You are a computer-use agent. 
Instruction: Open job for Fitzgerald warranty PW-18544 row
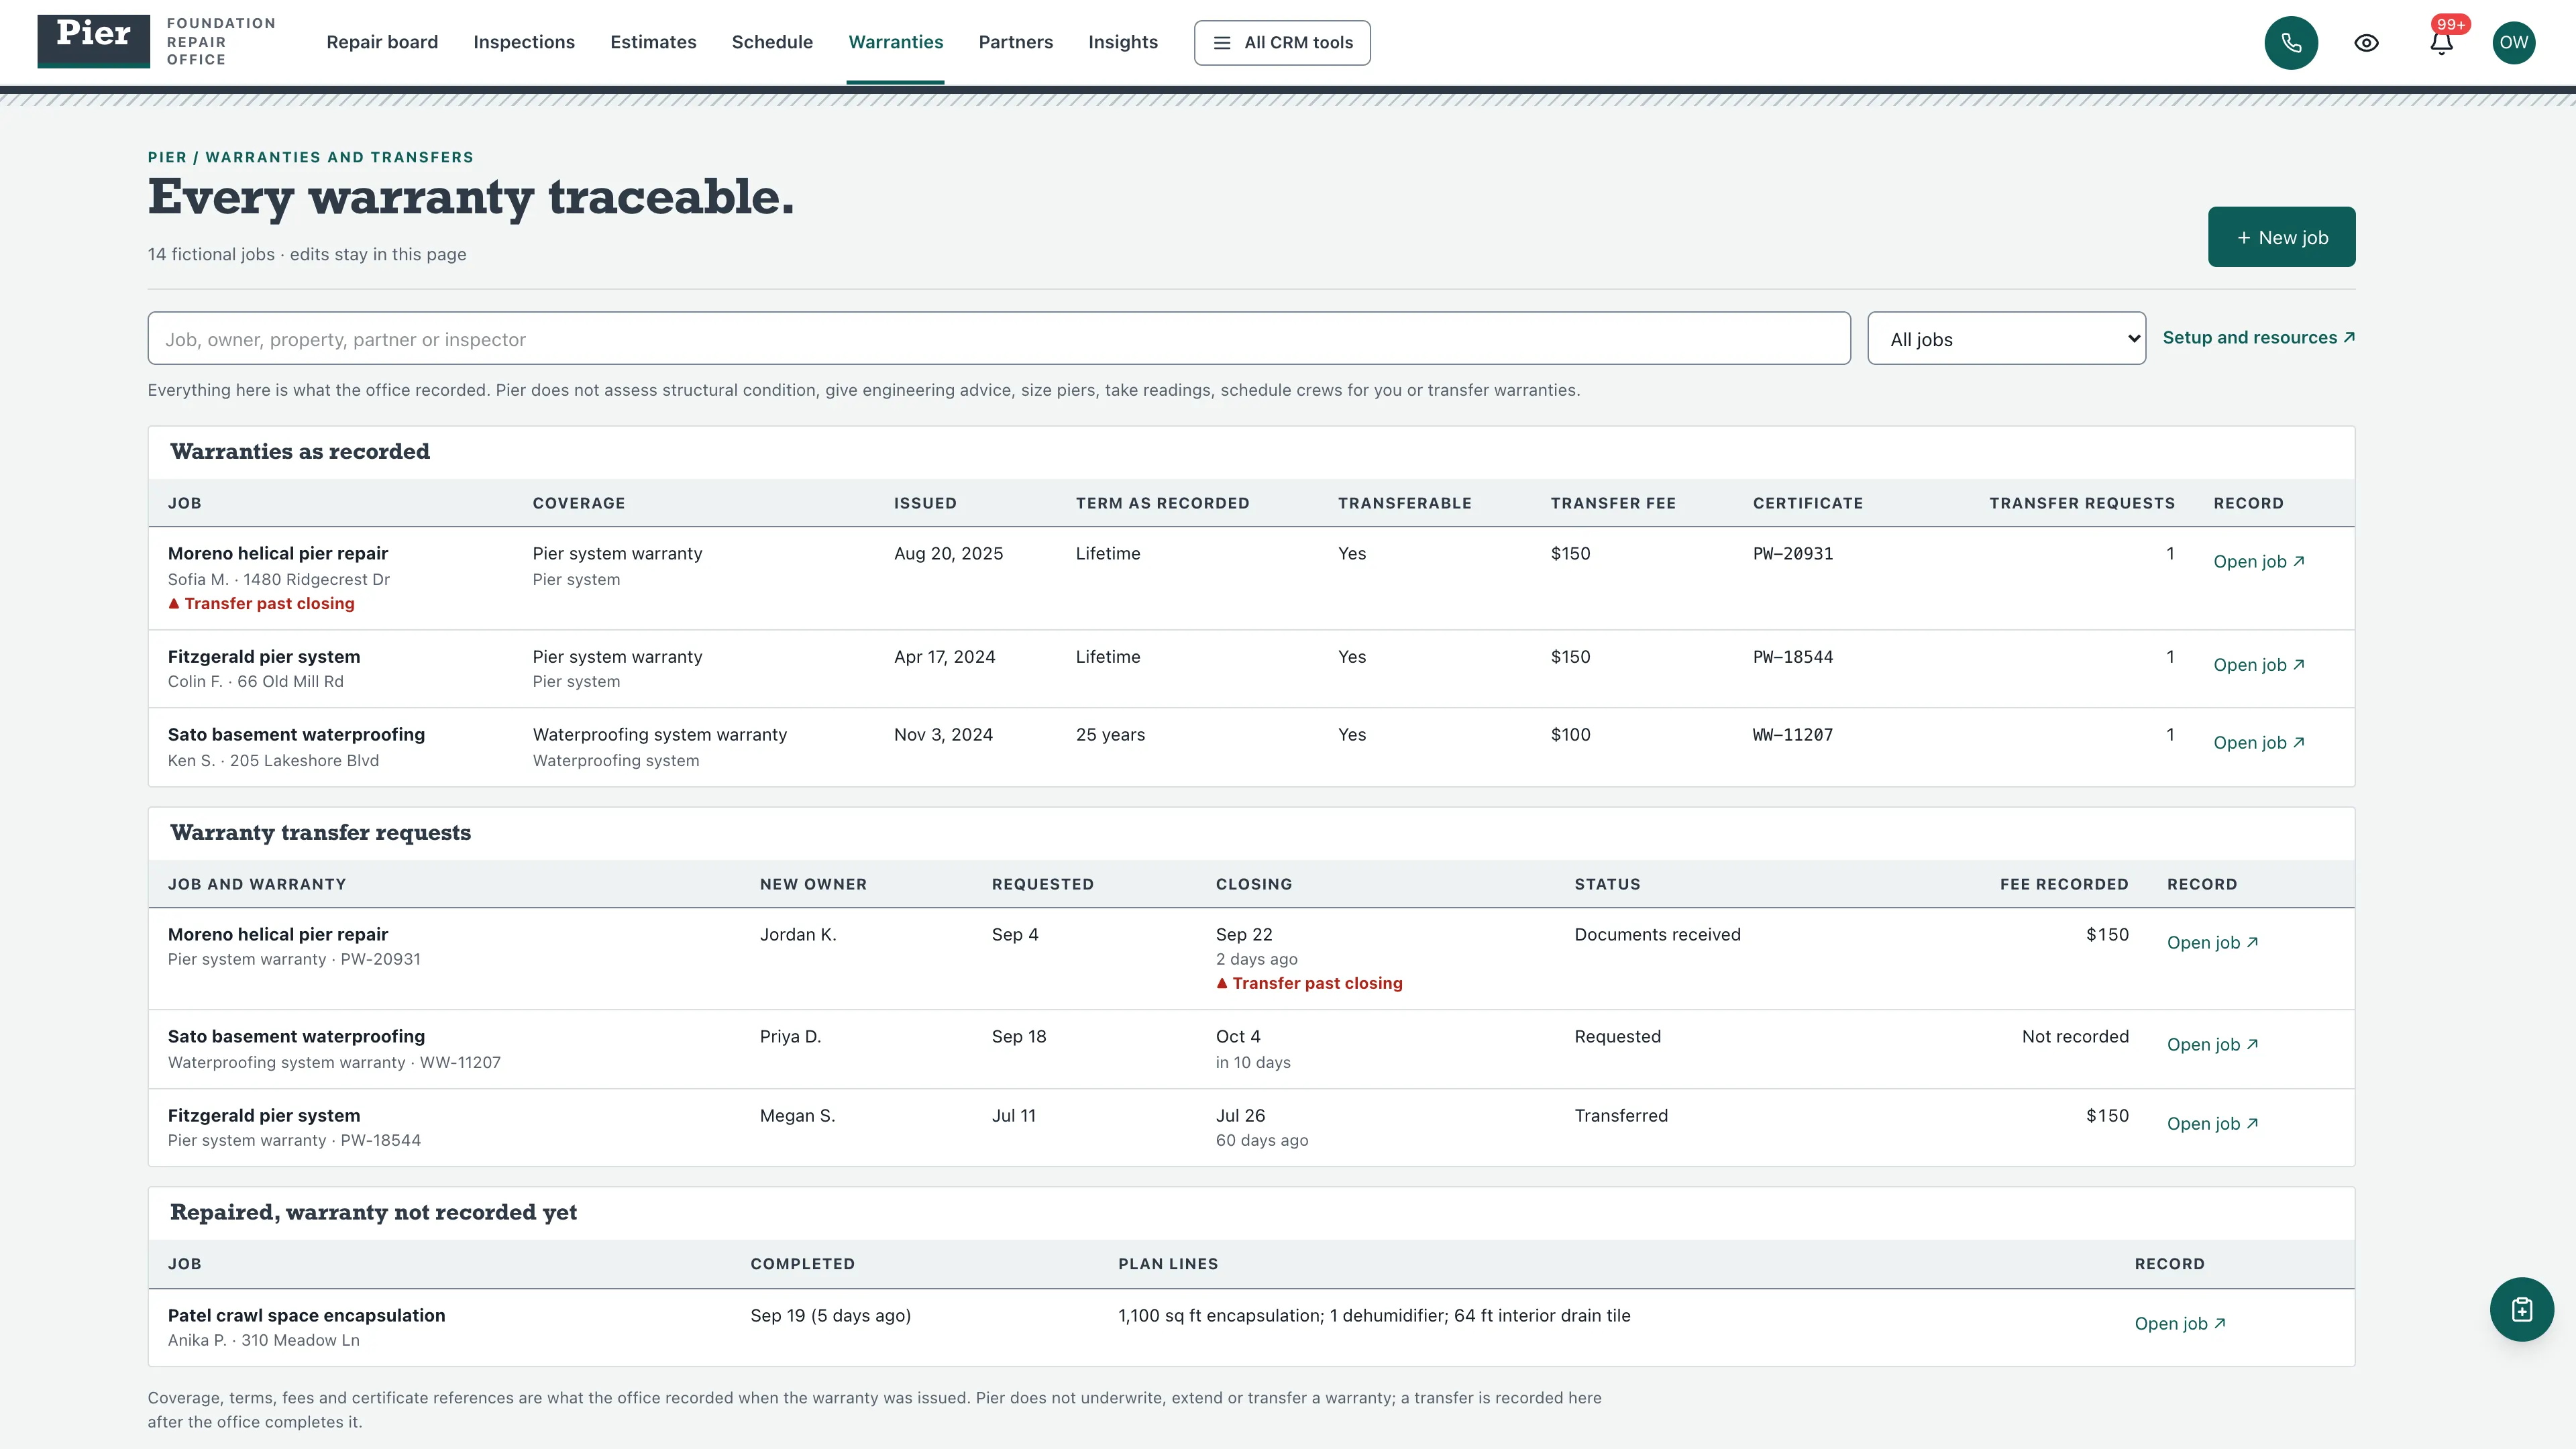[x=2258, y=665]
